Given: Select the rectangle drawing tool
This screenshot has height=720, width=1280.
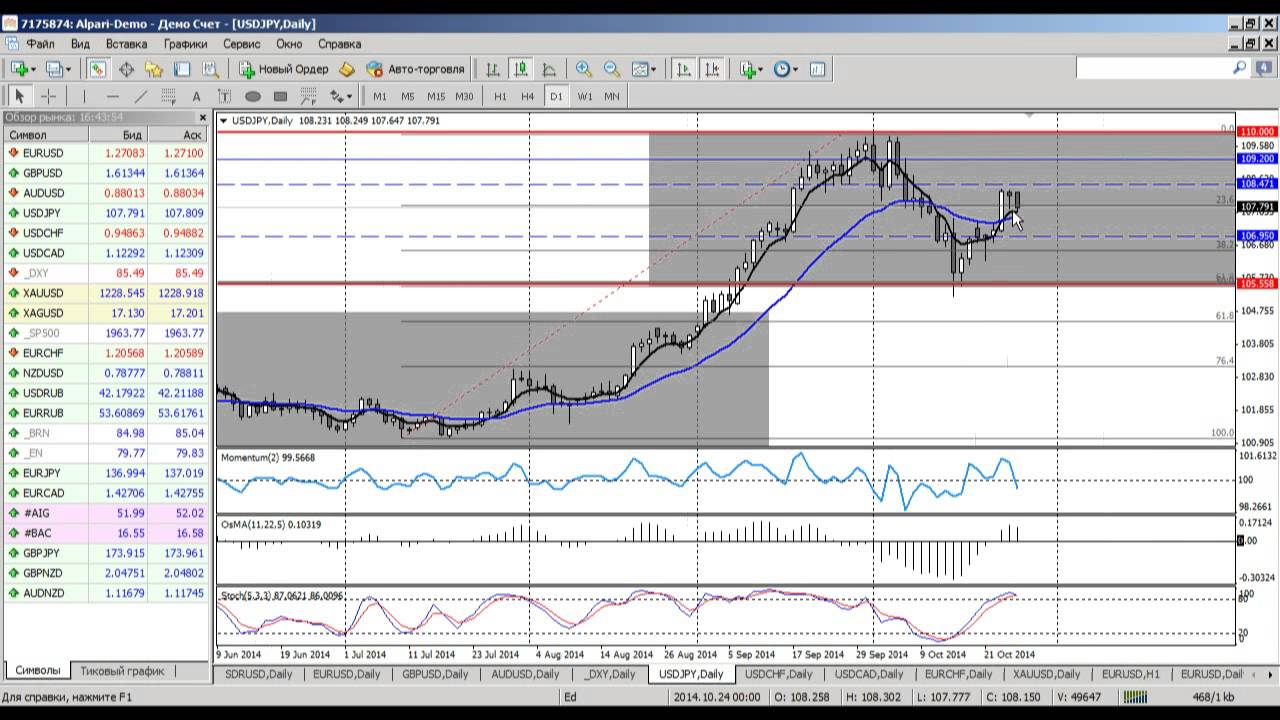Looking at the screenshot, I should point(280,96).
